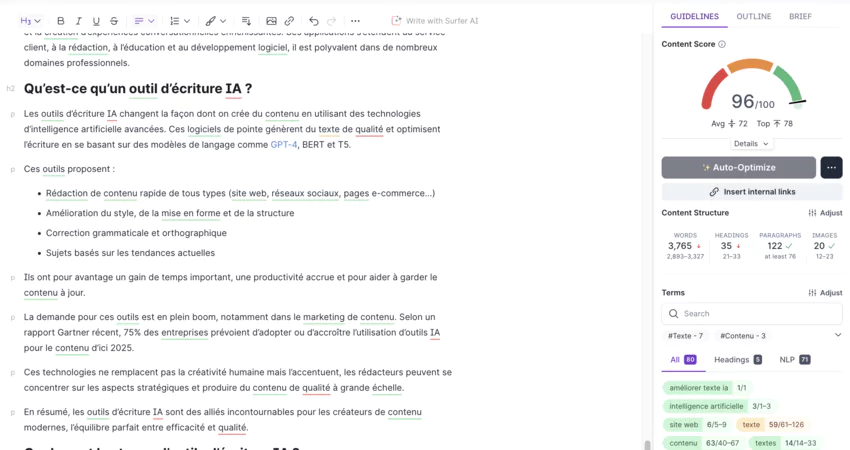850x450 pixels.
Task: Switch to the BRIEF tab
Action: tap(800, 16)
